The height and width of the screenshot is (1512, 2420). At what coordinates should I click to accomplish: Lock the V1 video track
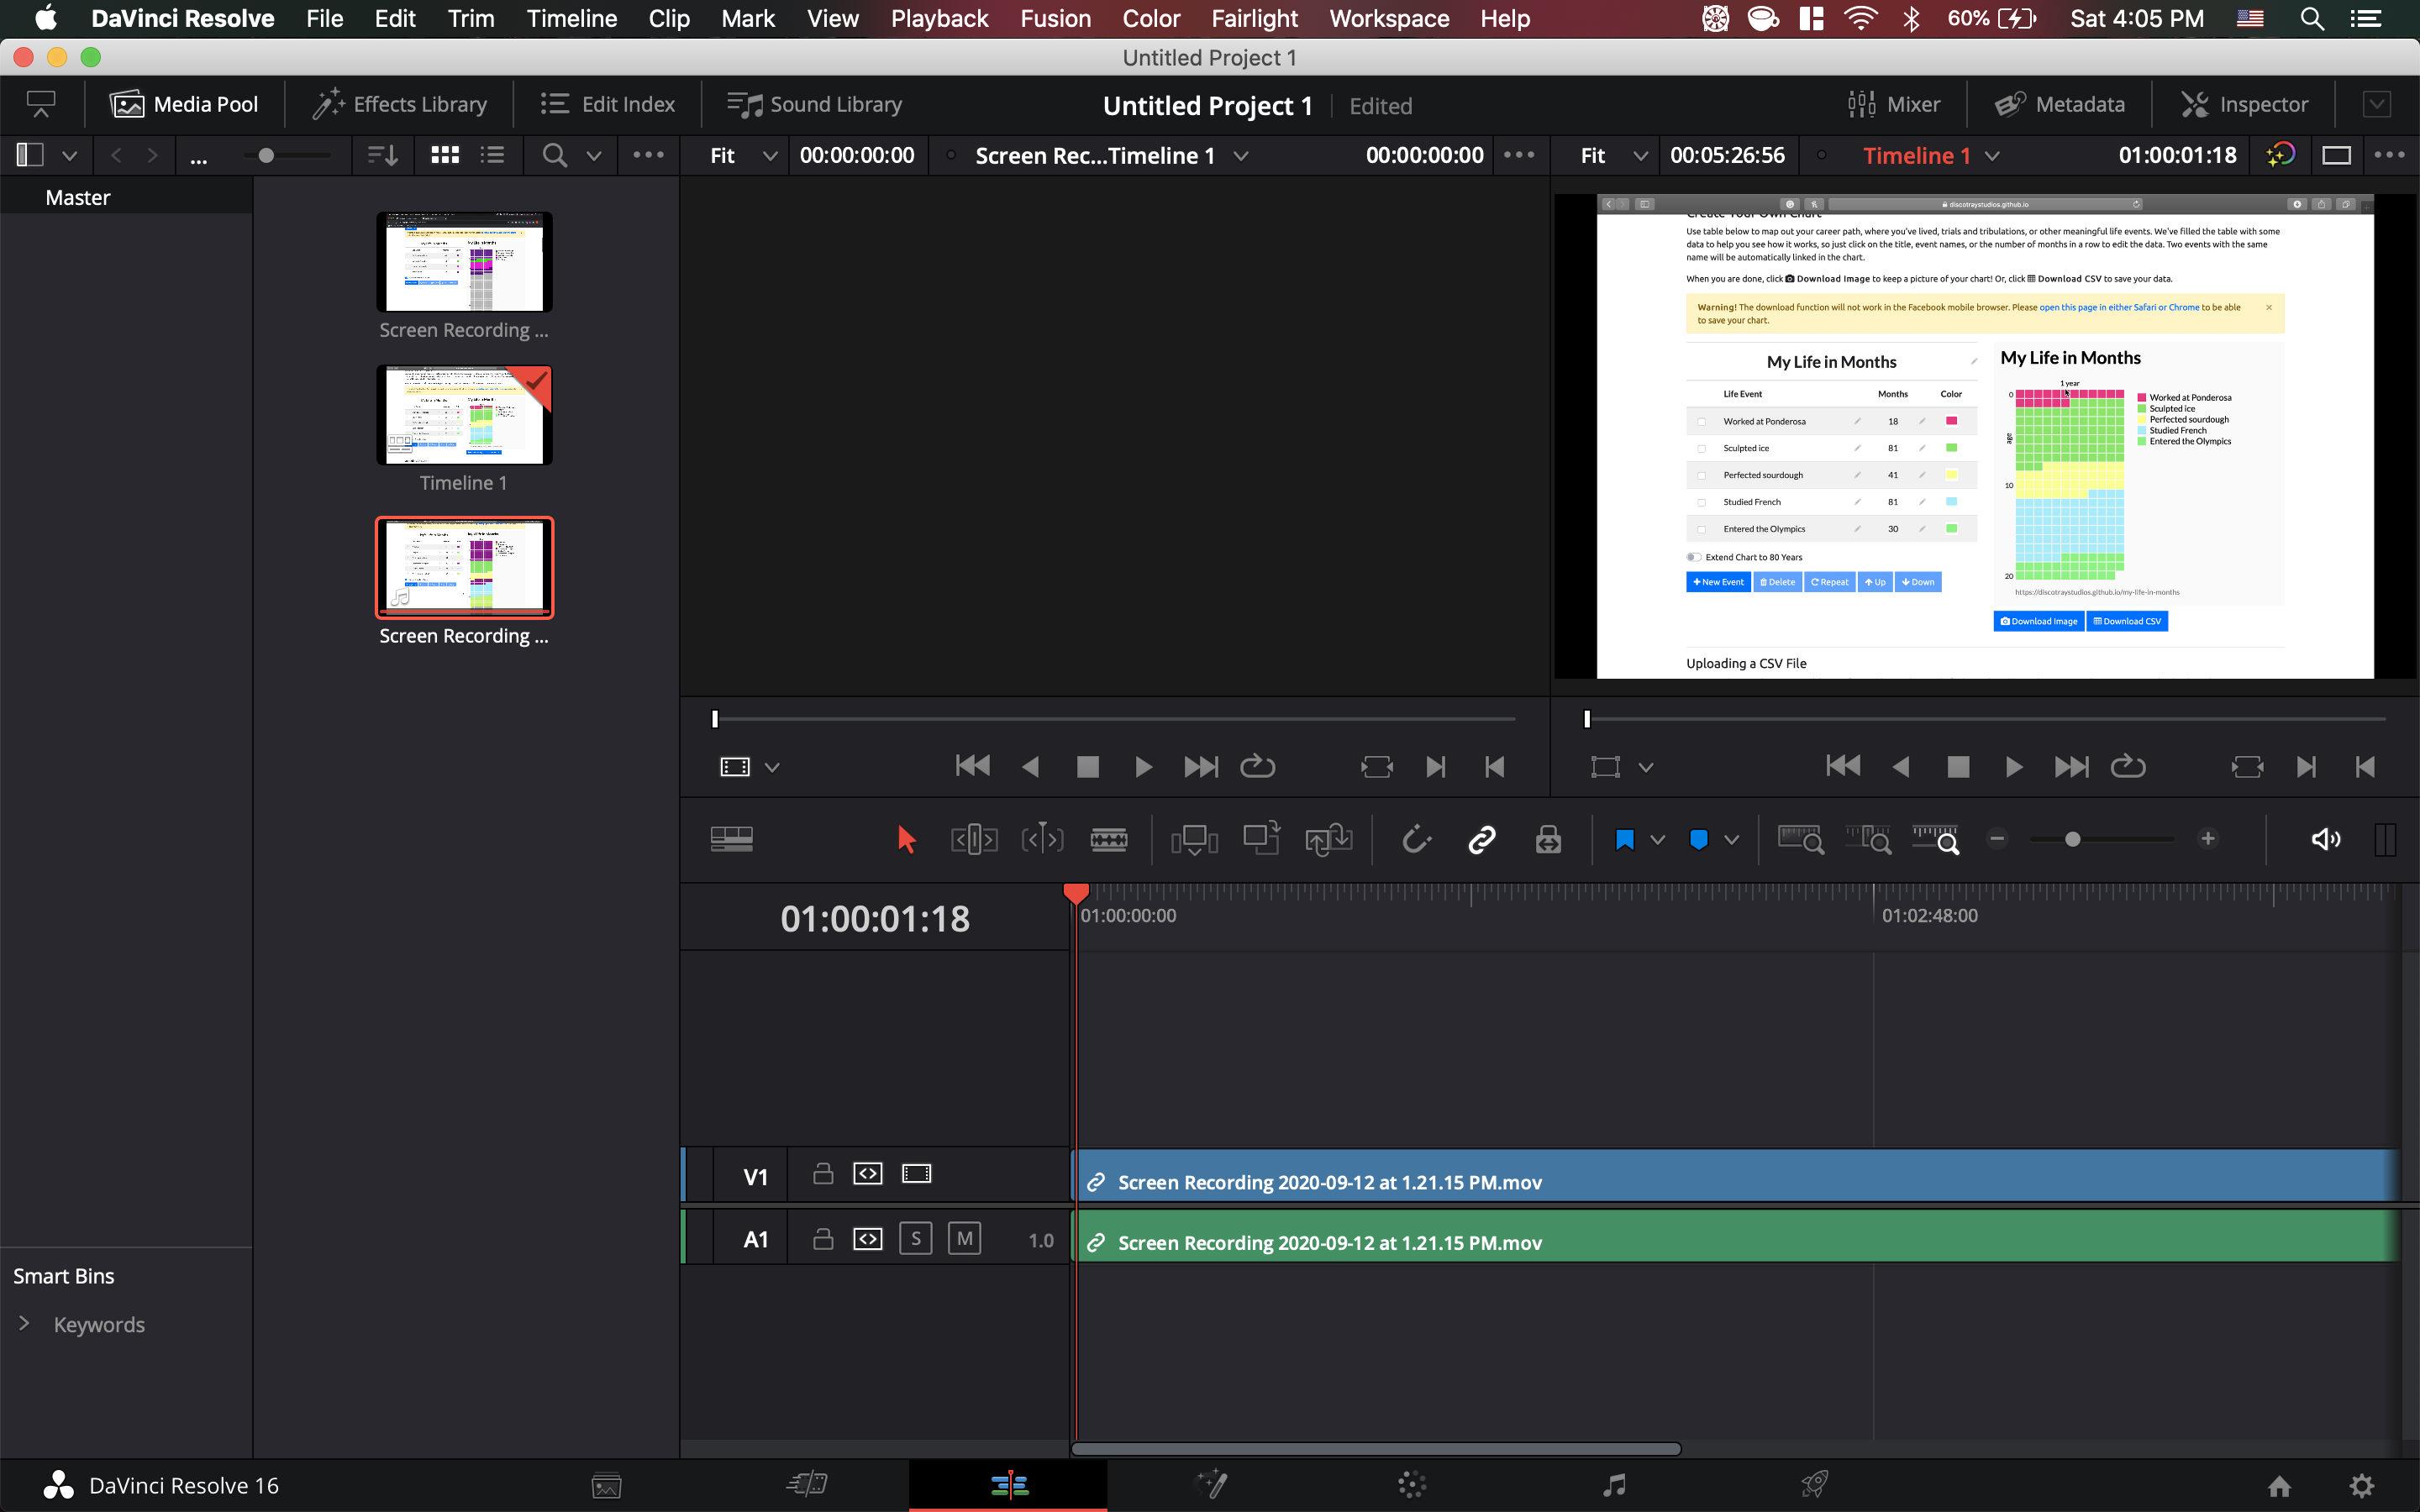click(823, 1174)
